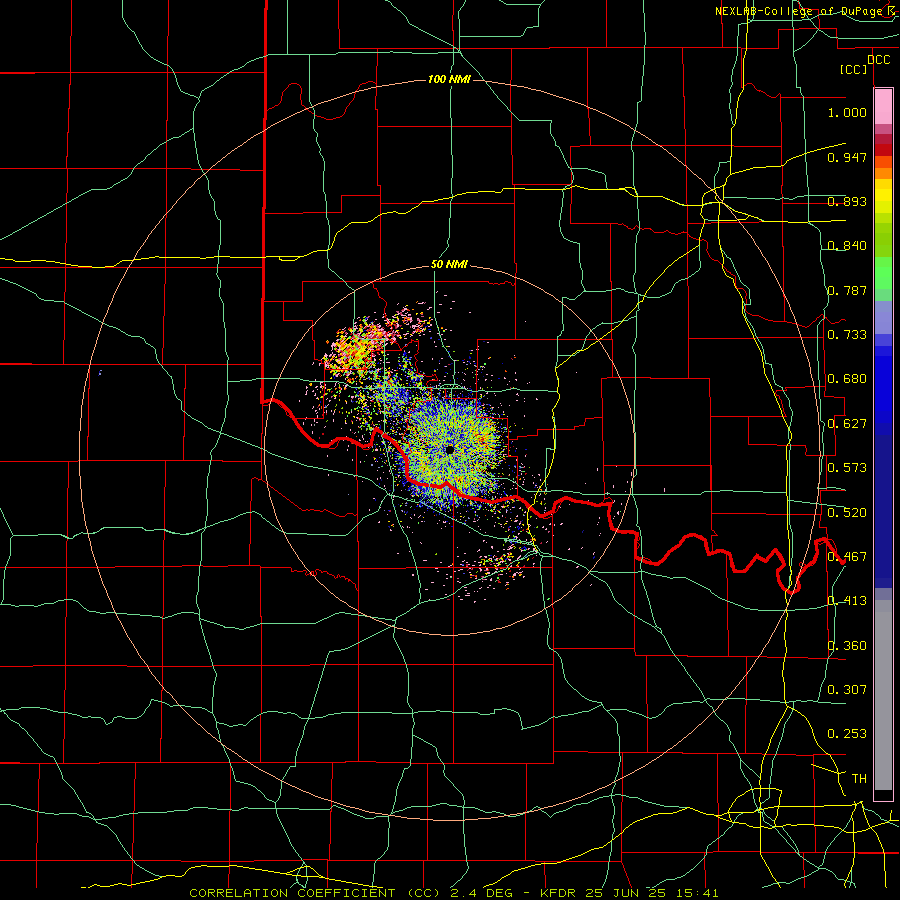Click the 0.360 scale value

tap(847, 646)
